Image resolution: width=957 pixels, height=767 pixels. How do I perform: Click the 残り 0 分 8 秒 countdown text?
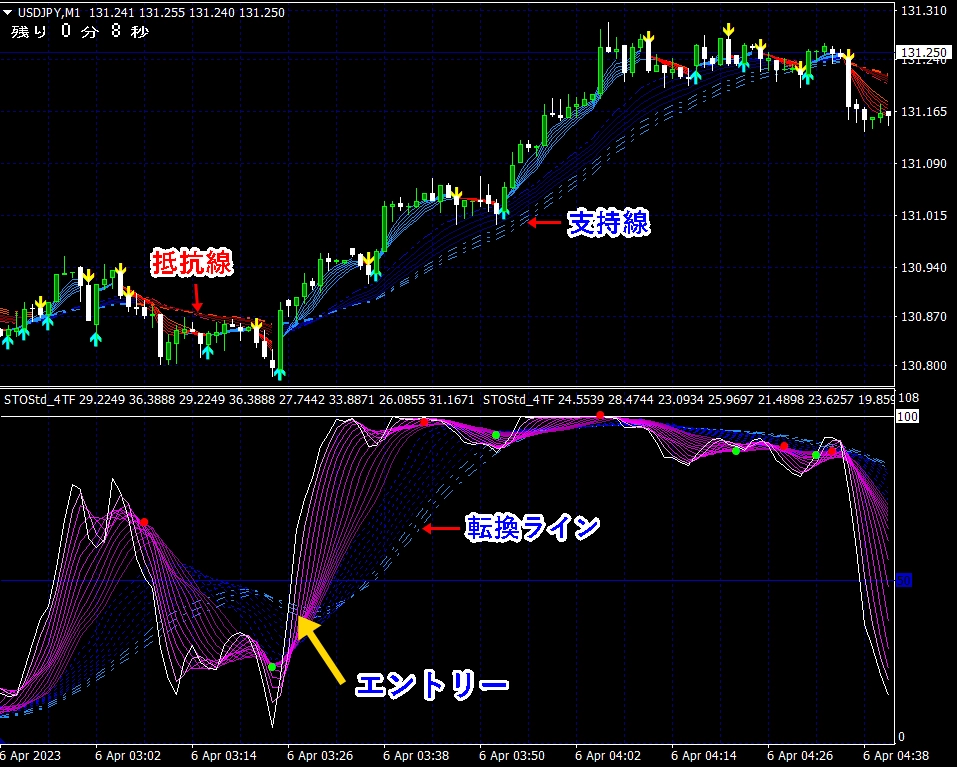pos(79,32)
